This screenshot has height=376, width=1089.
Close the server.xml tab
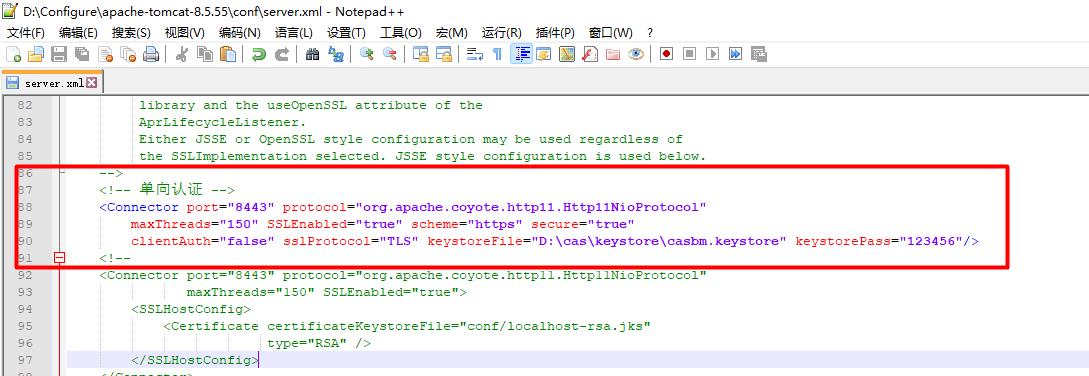(x=92, y=83)
